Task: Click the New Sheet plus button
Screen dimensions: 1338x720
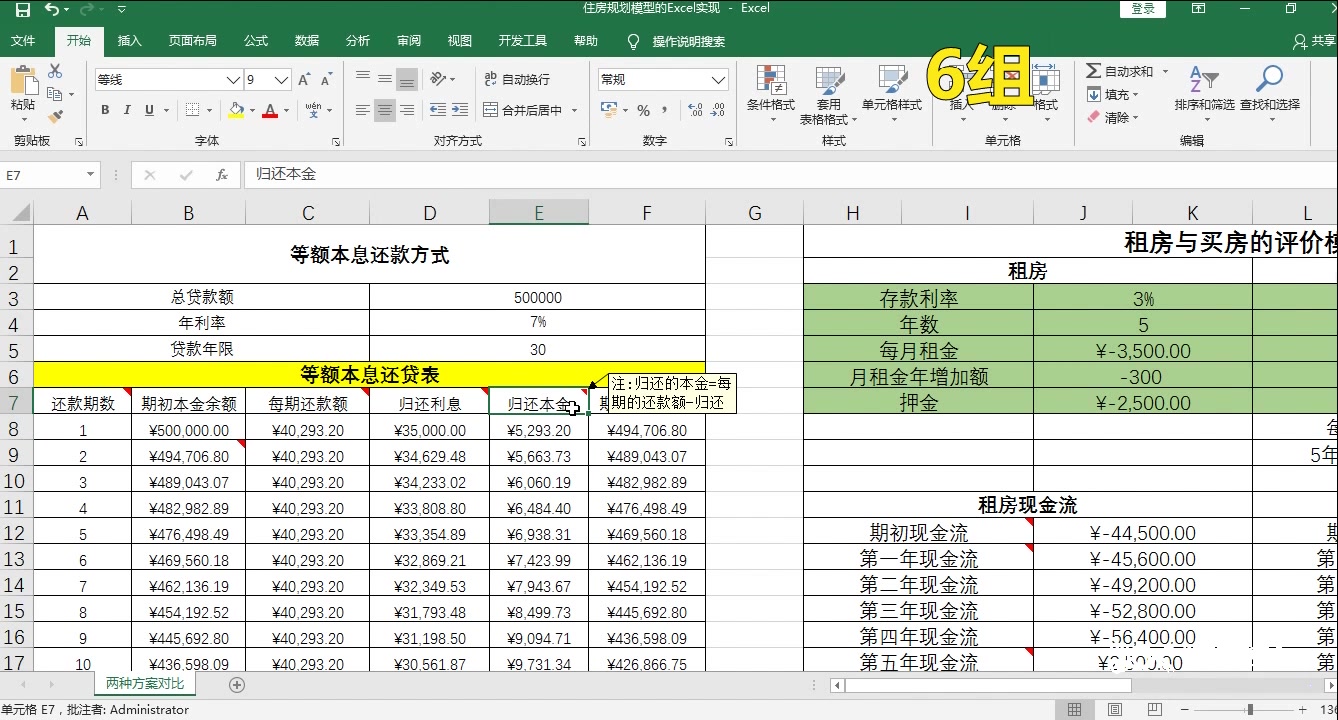Action: (x=237, y=685)
